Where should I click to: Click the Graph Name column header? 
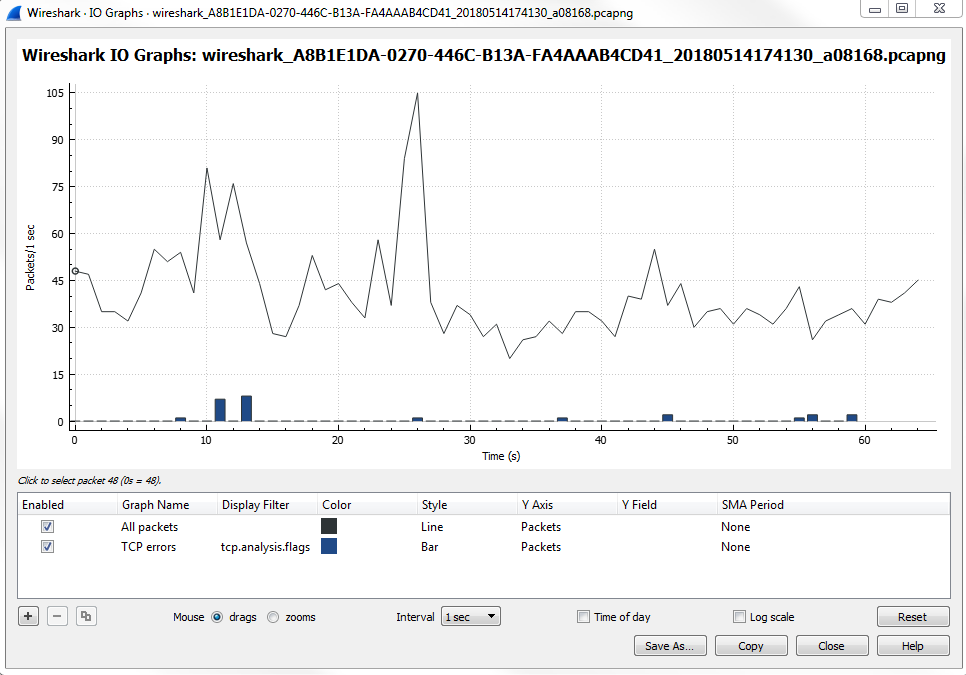pyautogui.click(x=155, y=505)
